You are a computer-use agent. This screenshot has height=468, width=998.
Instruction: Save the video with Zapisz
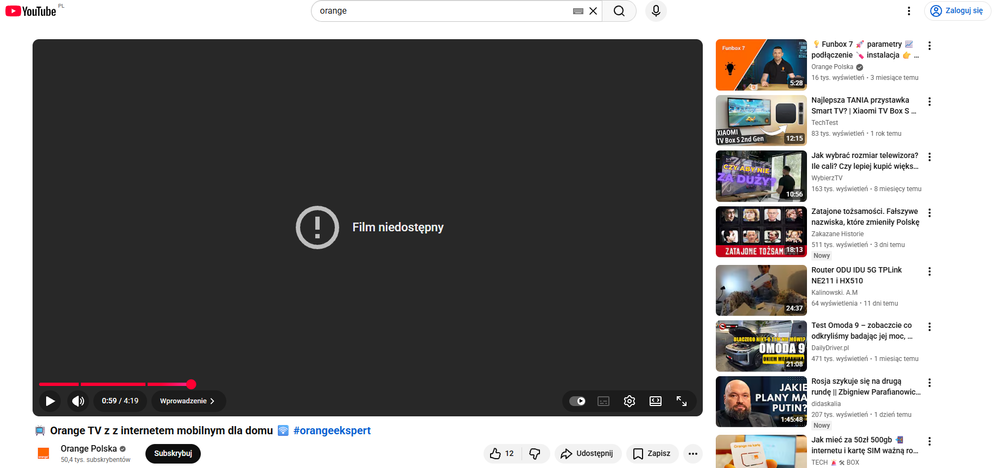click(652, 453)
